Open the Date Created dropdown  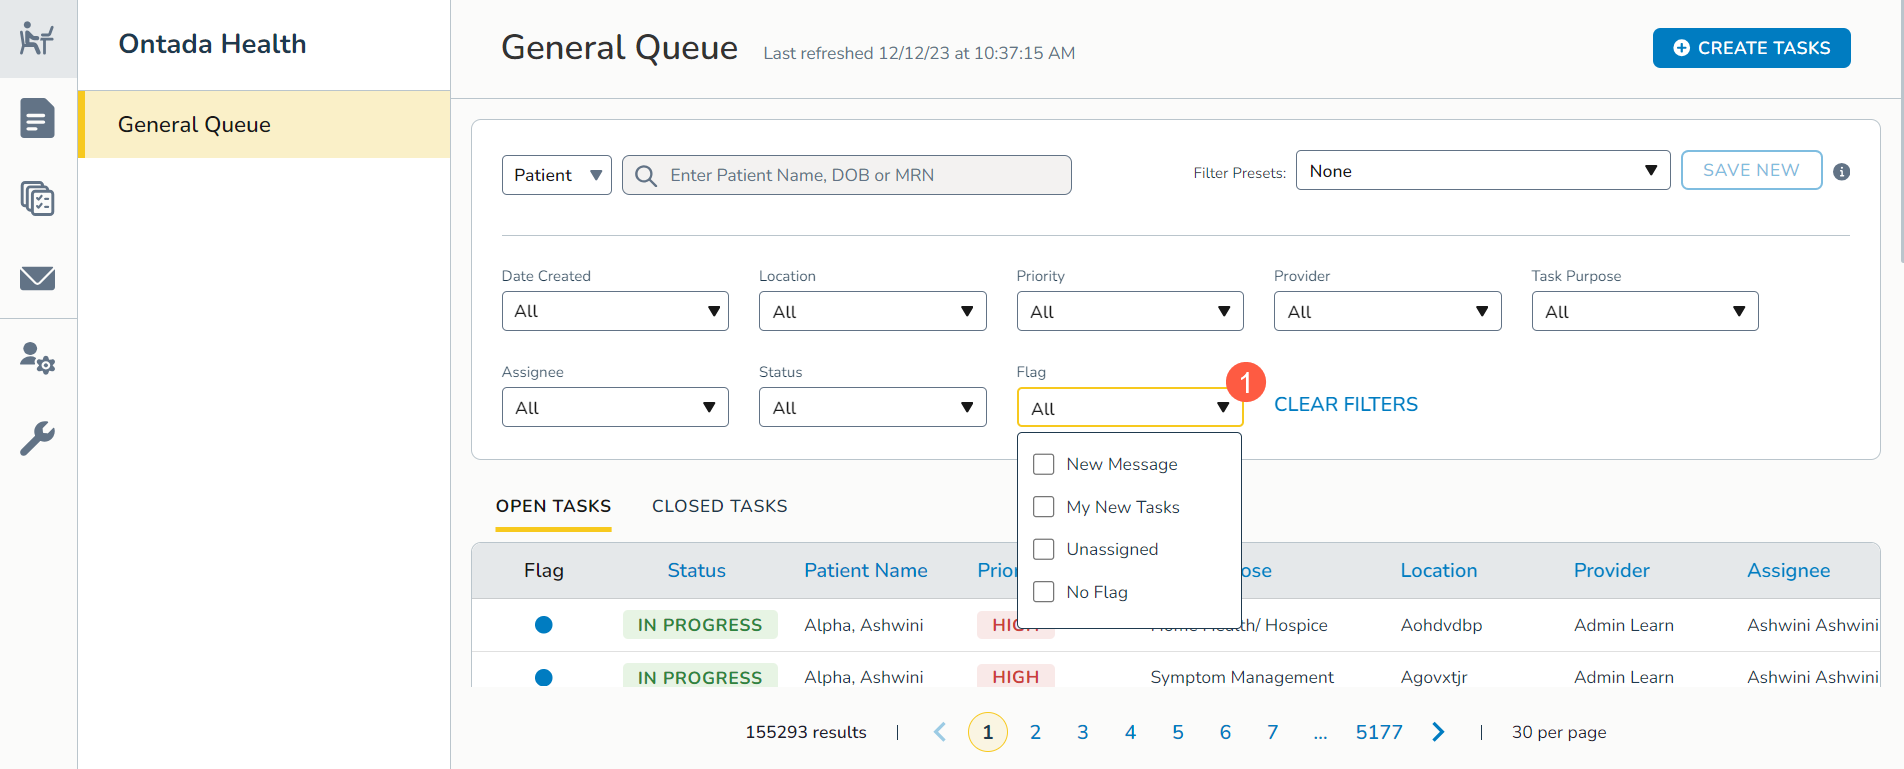[x=614, y=311]
